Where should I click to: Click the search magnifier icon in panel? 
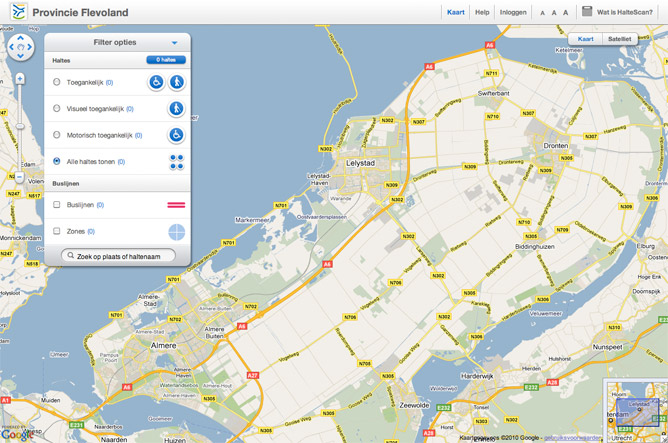tap(71, 256)
